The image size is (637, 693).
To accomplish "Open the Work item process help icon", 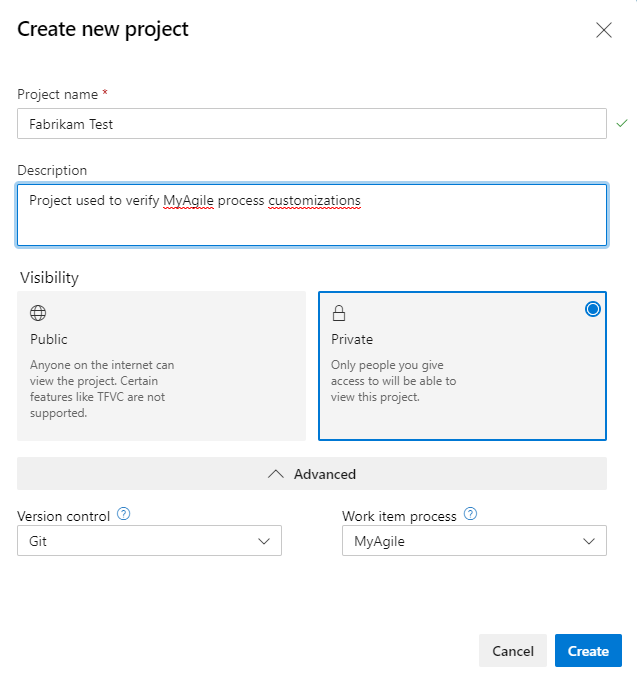I will (x=470, y=514).
